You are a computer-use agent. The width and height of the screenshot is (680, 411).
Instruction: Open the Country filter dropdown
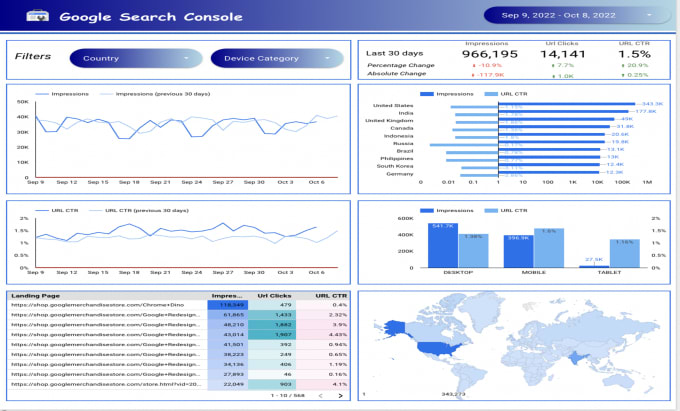(x=136, y=58)
